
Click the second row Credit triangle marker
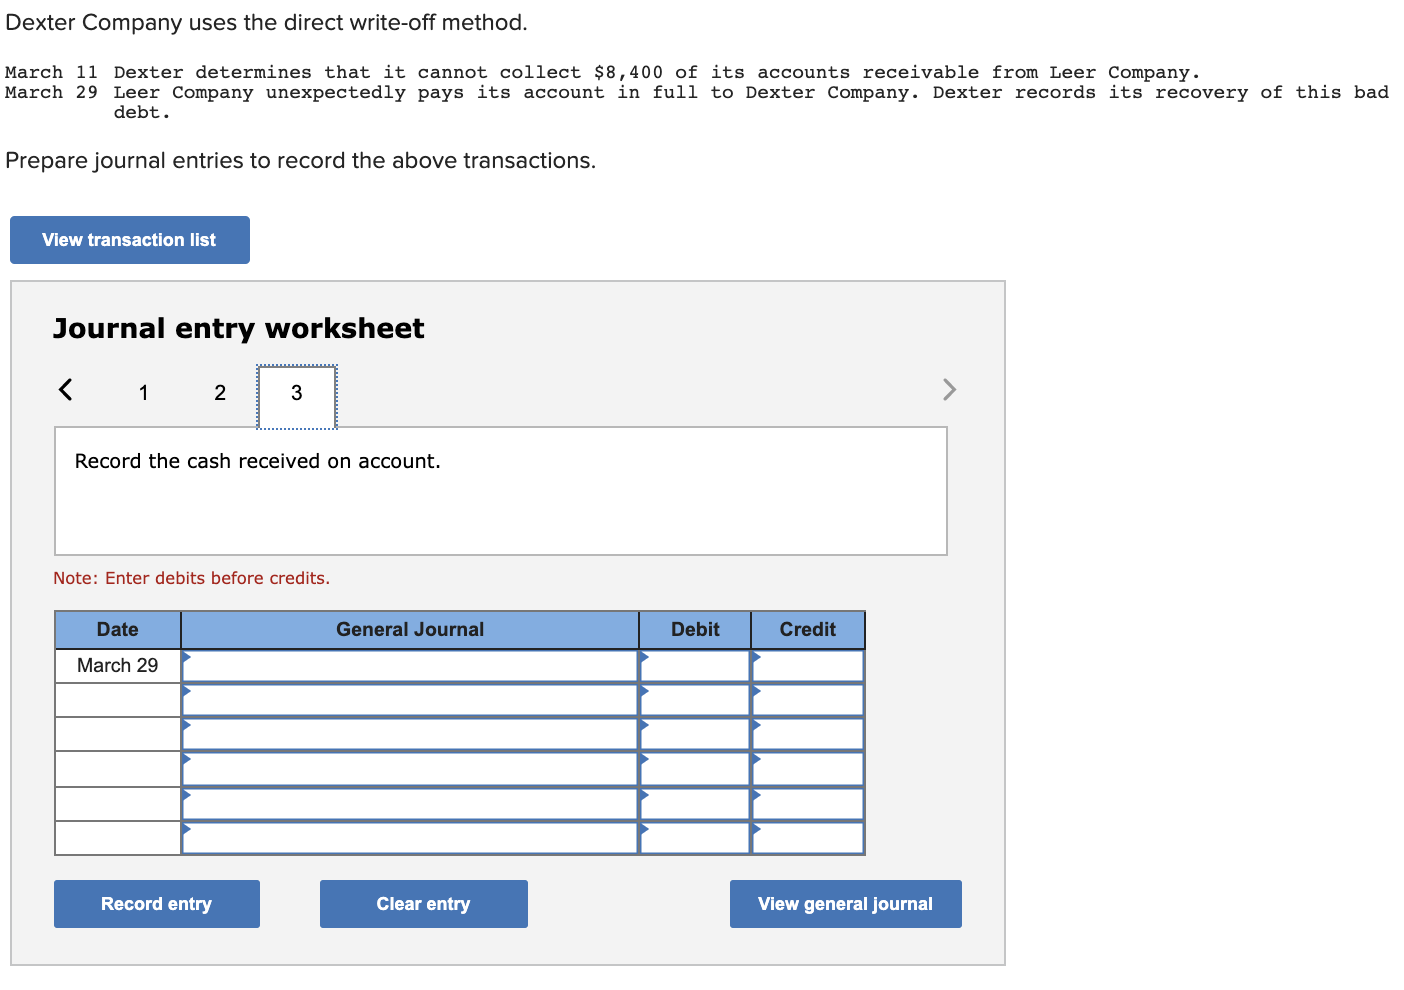[758, 699]
